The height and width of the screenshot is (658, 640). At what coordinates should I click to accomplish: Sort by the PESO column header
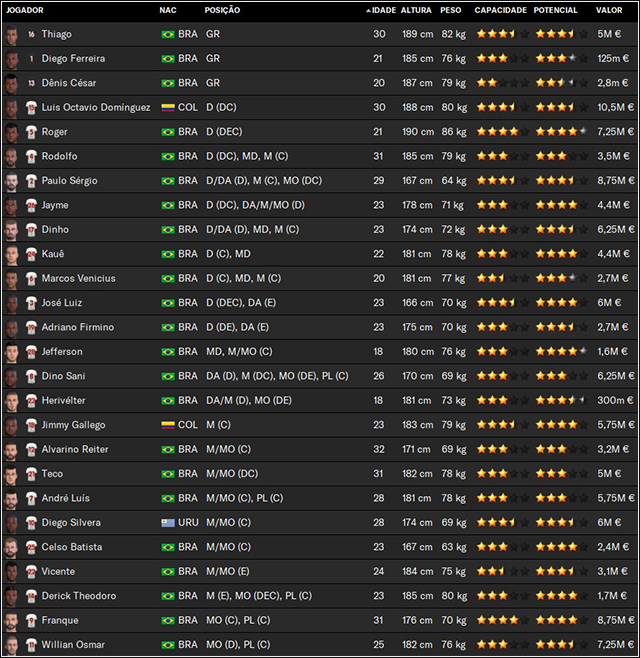click(x=450, y=10)
